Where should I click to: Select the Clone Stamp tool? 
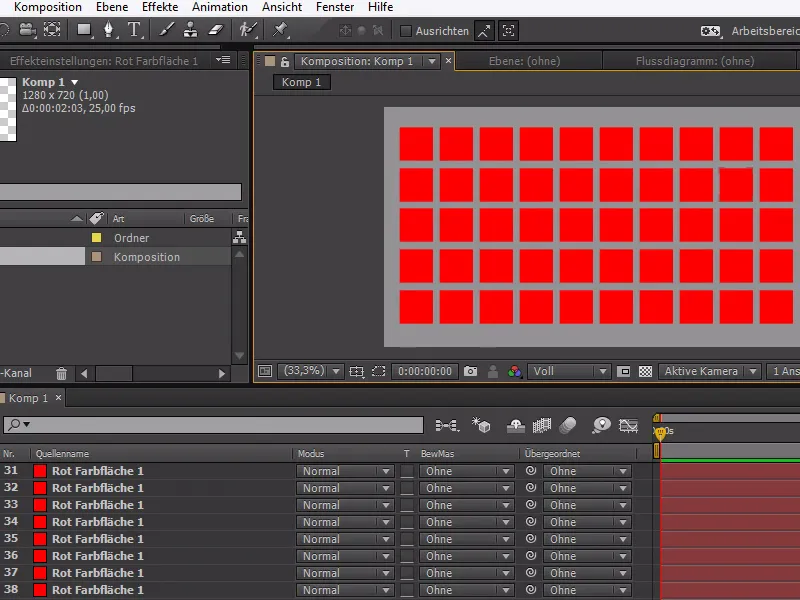[x=190, y=30]
